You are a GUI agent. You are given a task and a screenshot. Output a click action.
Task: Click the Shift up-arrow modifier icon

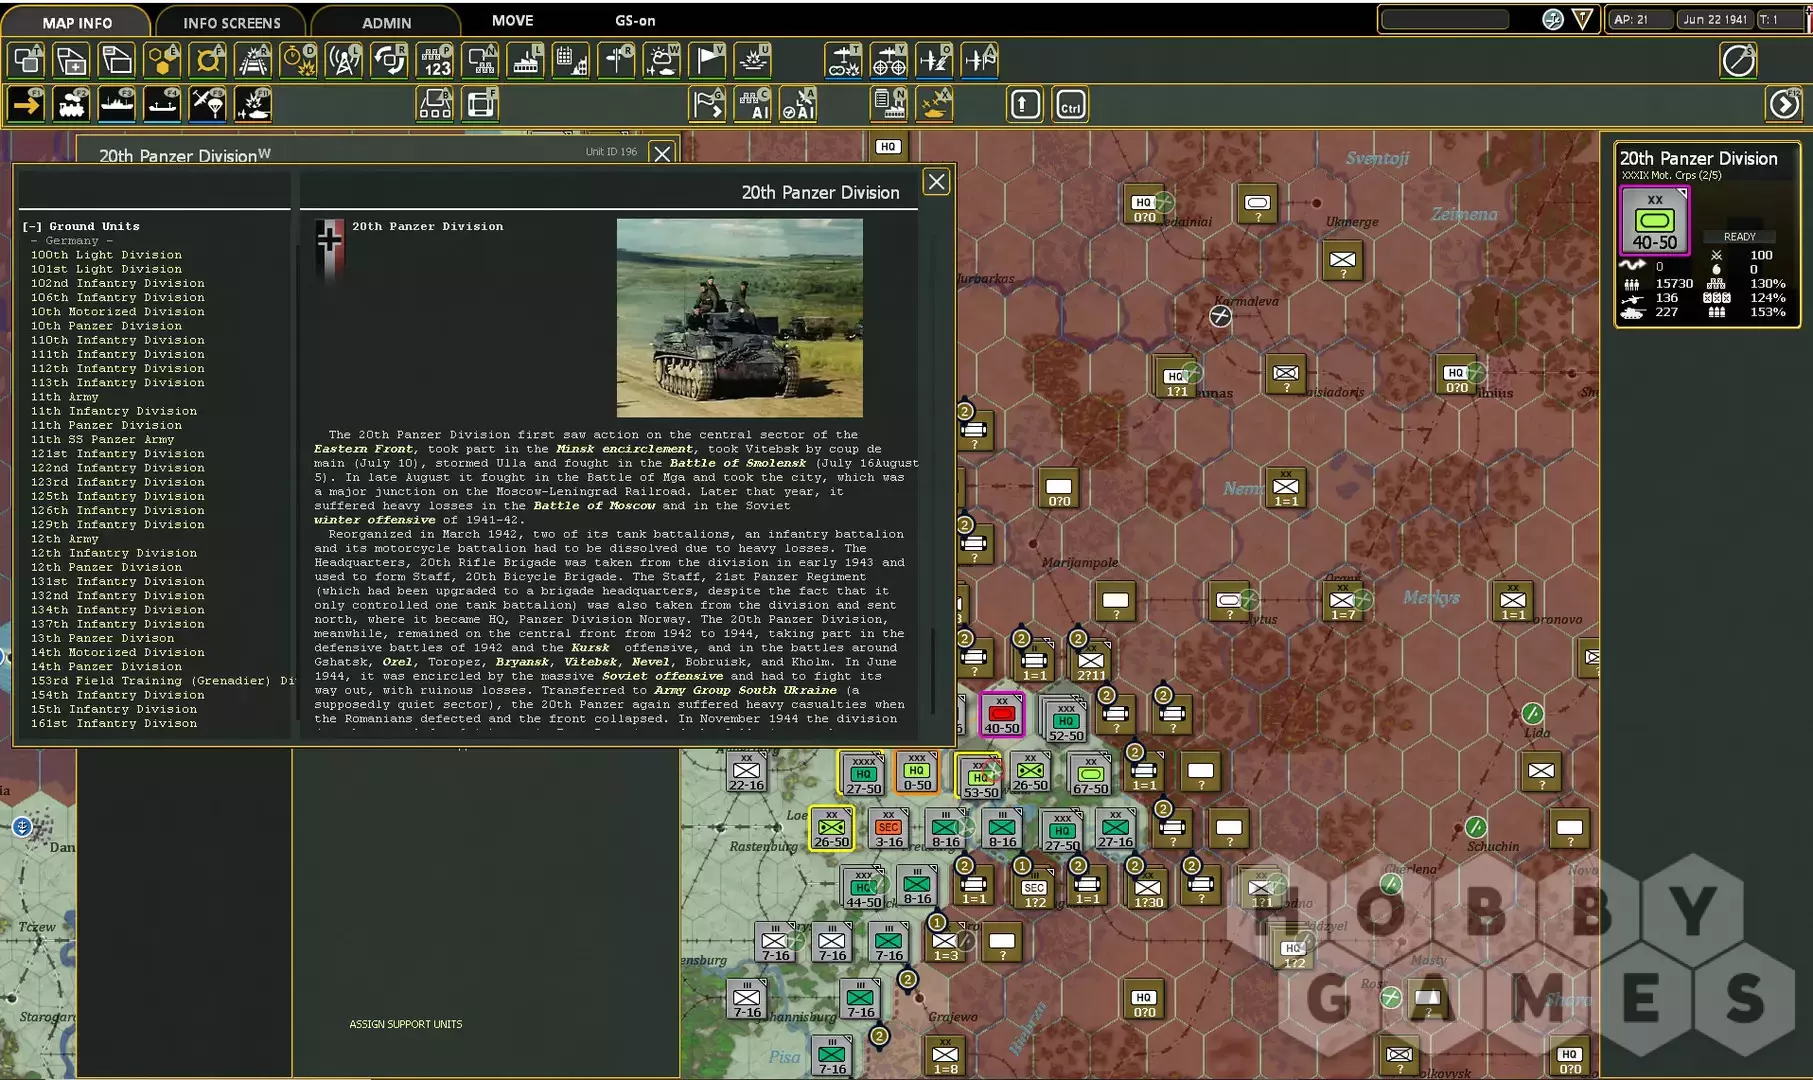(1025, 105)
